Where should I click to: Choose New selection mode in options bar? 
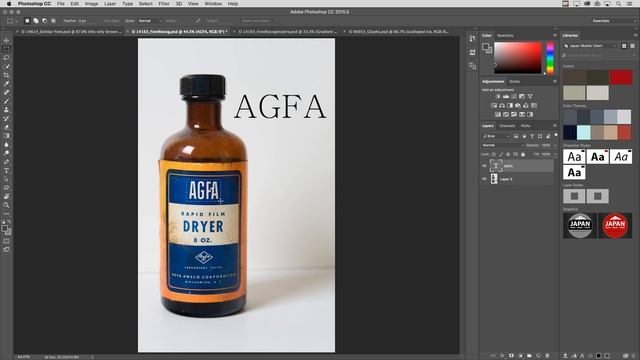click(x=27, y=21)
